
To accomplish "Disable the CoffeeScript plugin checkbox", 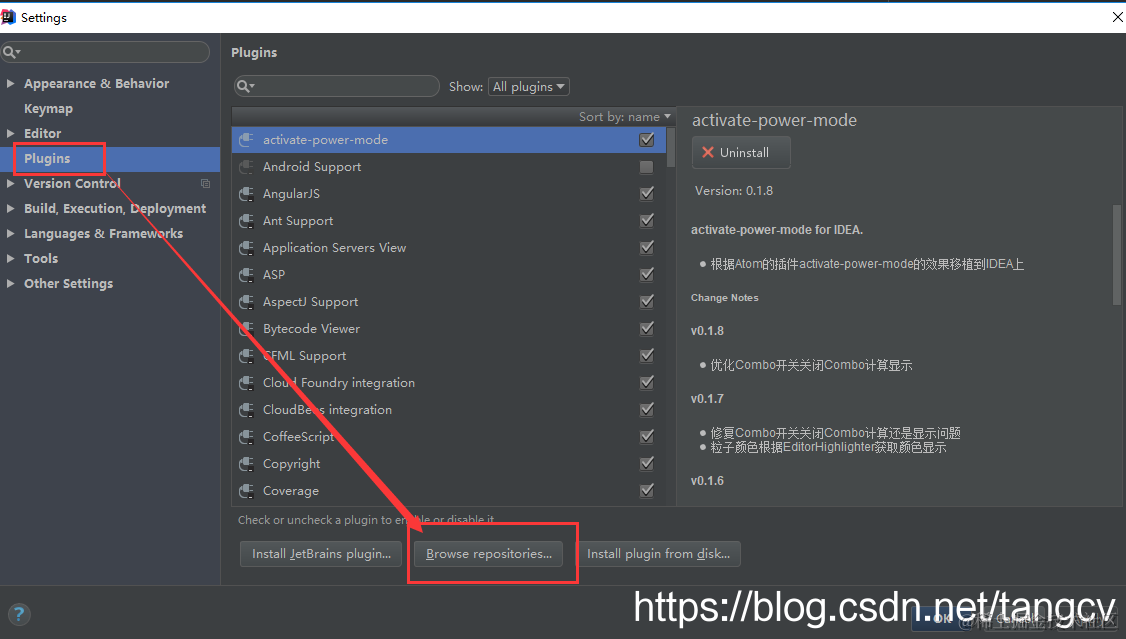I will click(646, 437).
